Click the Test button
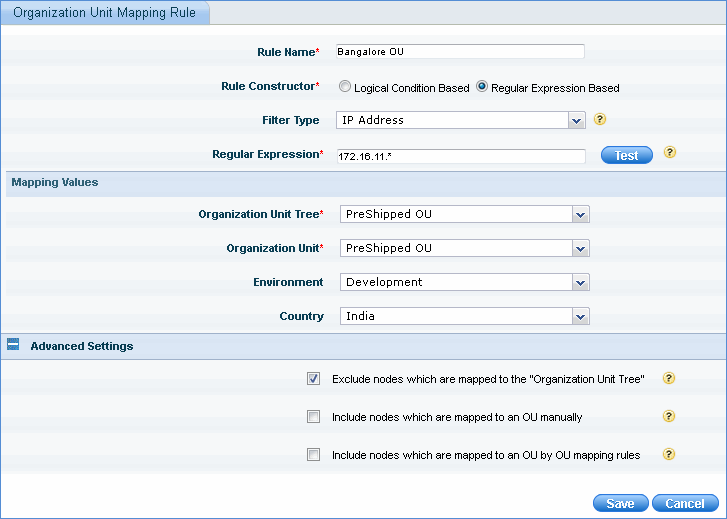Screen dimensions: 727x519 pyautogui.click(x=626, y=155)
